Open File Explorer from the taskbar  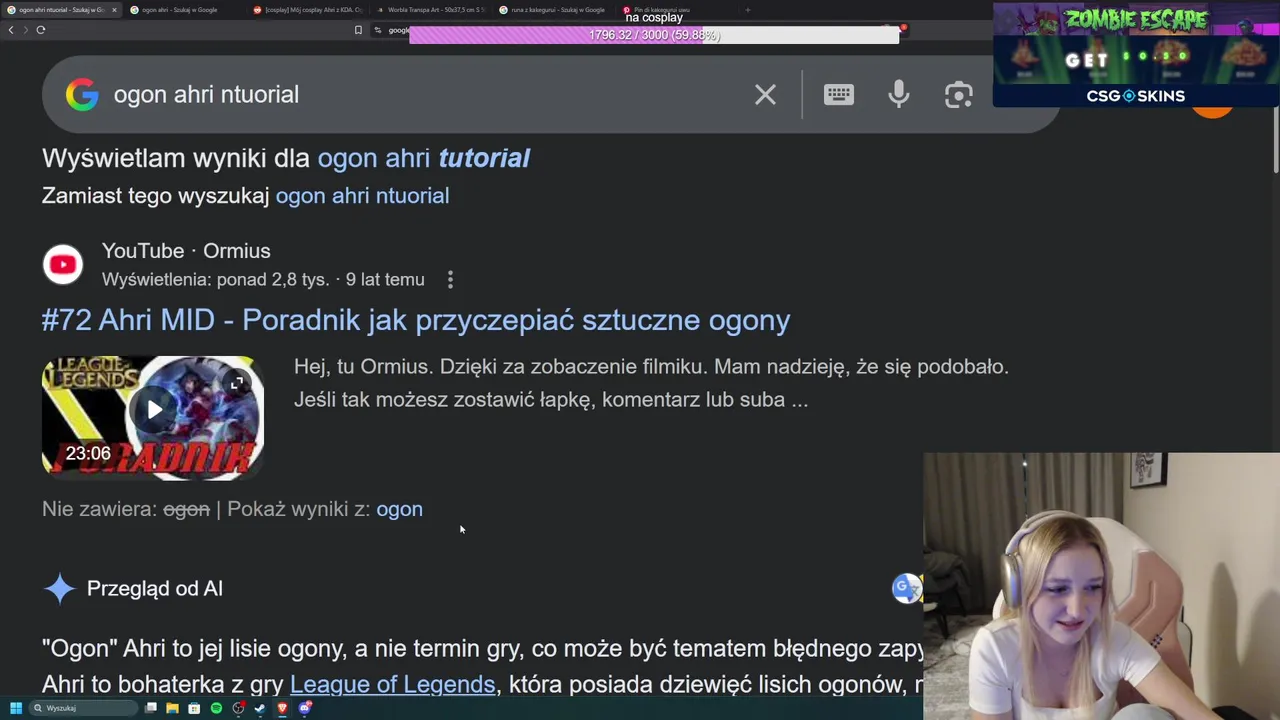pos(172,708)
